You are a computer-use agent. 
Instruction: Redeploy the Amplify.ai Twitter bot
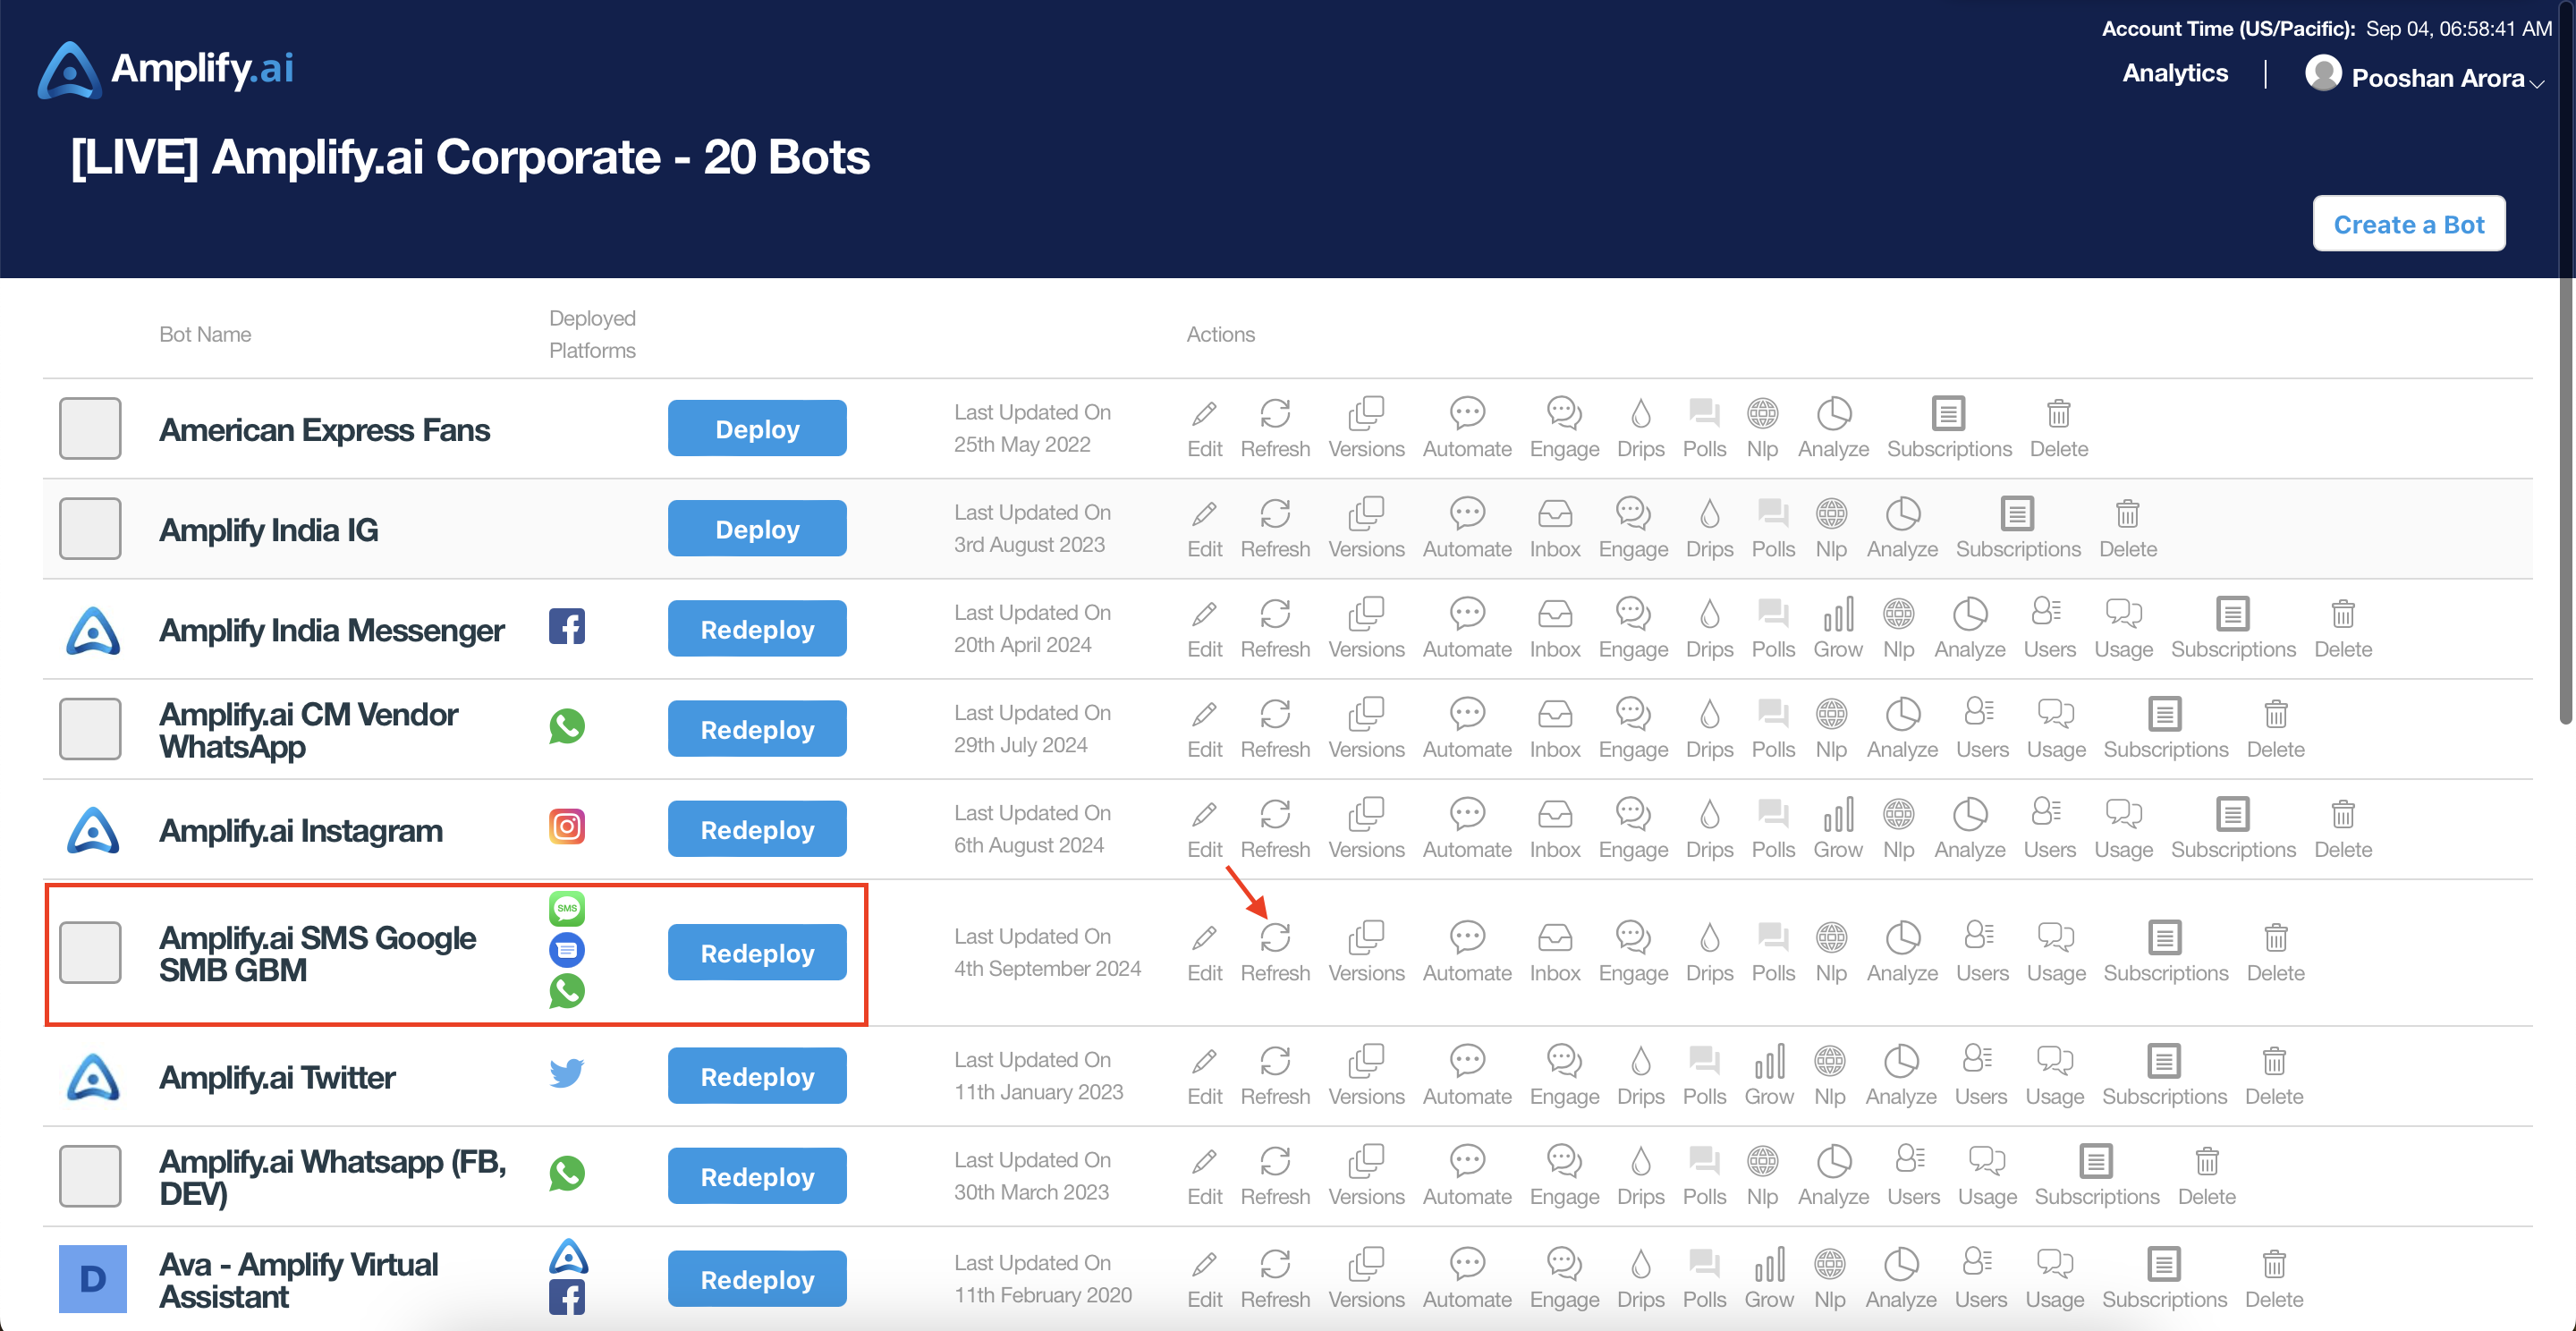(757, 1075)
